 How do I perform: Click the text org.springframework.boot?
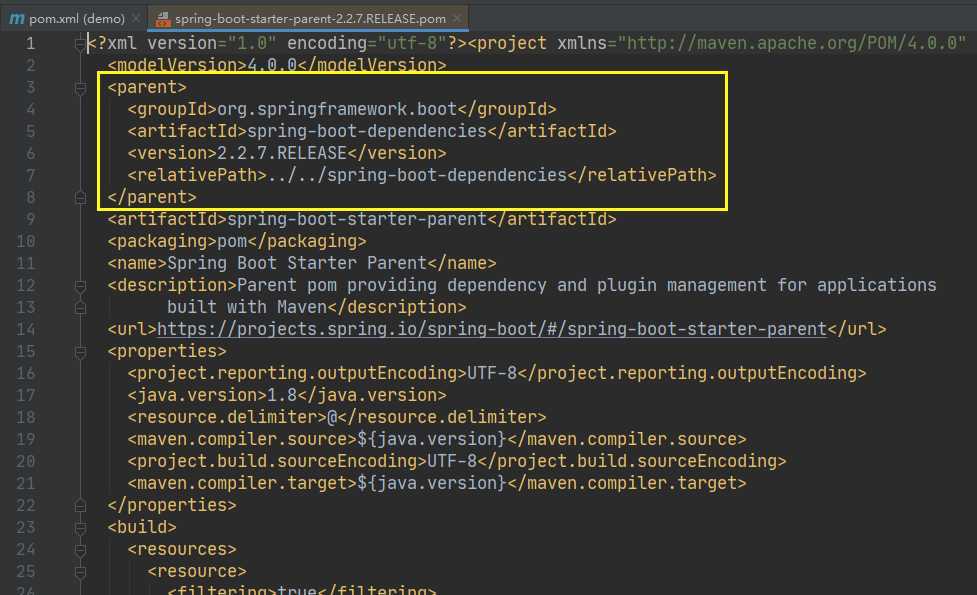click(337, 109)
